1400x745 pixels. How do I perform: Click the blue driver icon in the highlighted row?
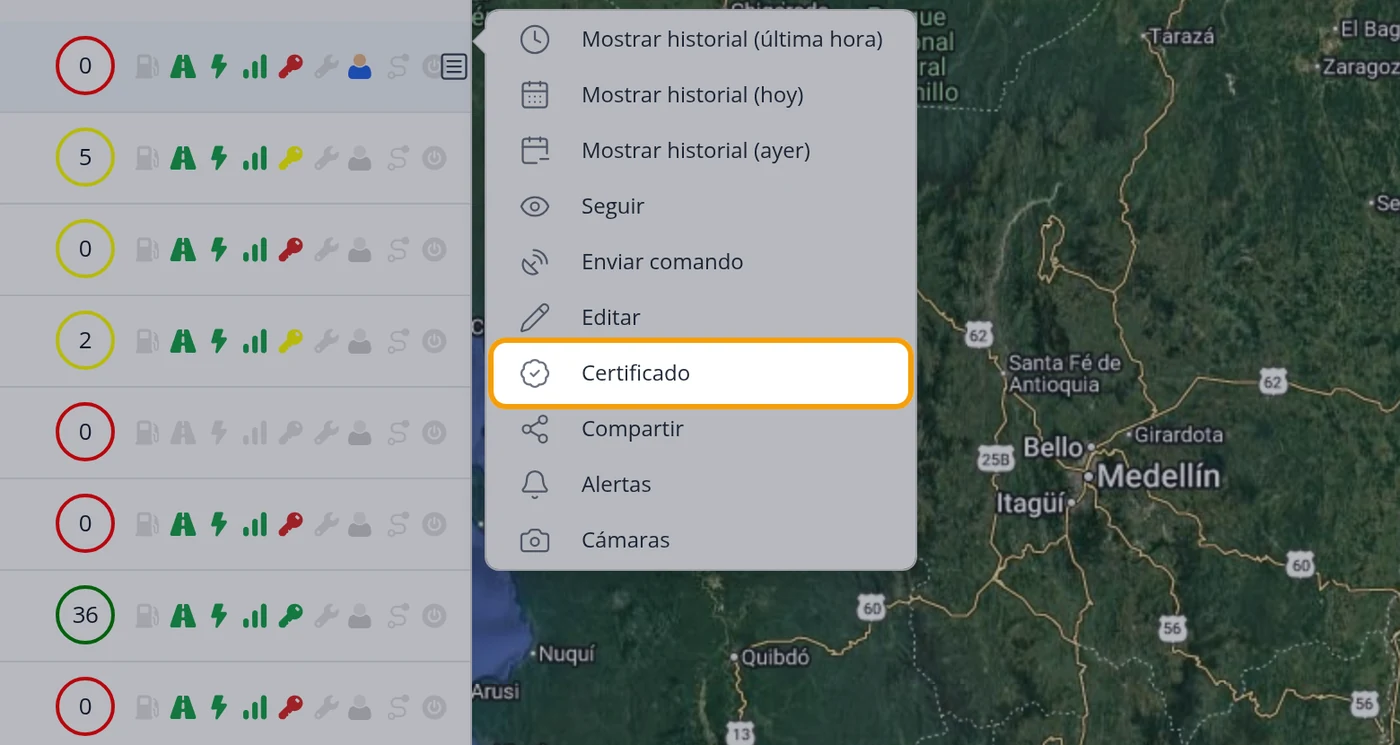tap(360, 67)
